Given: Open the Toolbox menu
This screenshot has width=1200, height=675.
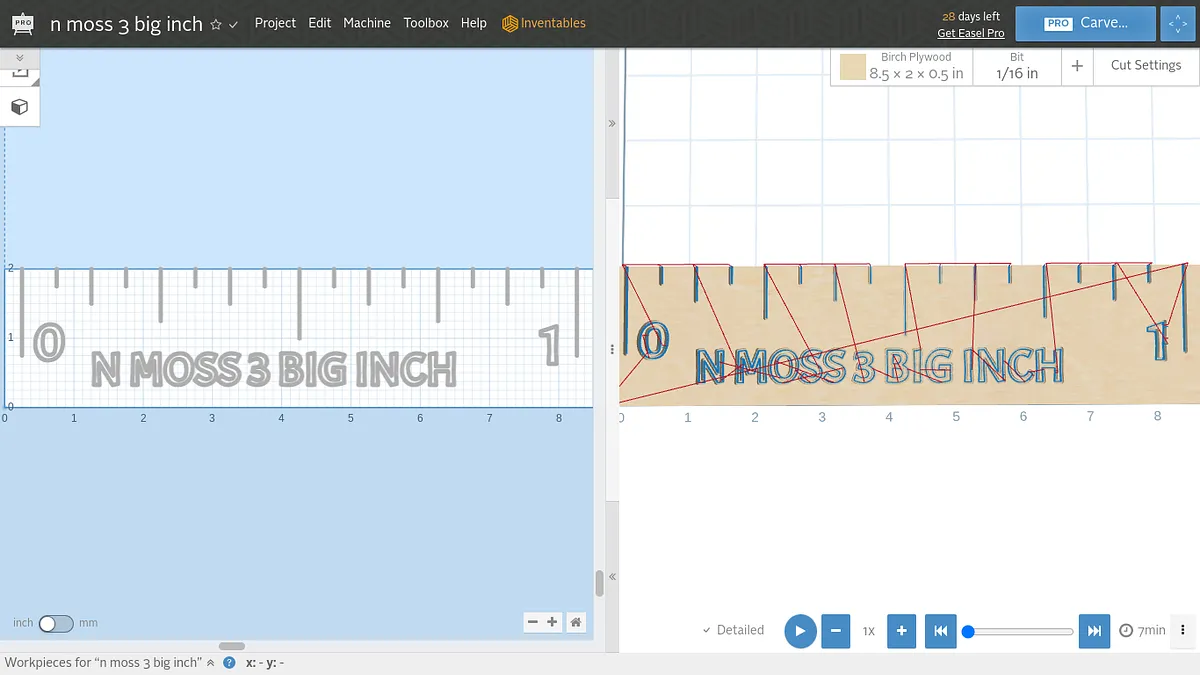Looking at the screenshot, I should tap(426, 23).
